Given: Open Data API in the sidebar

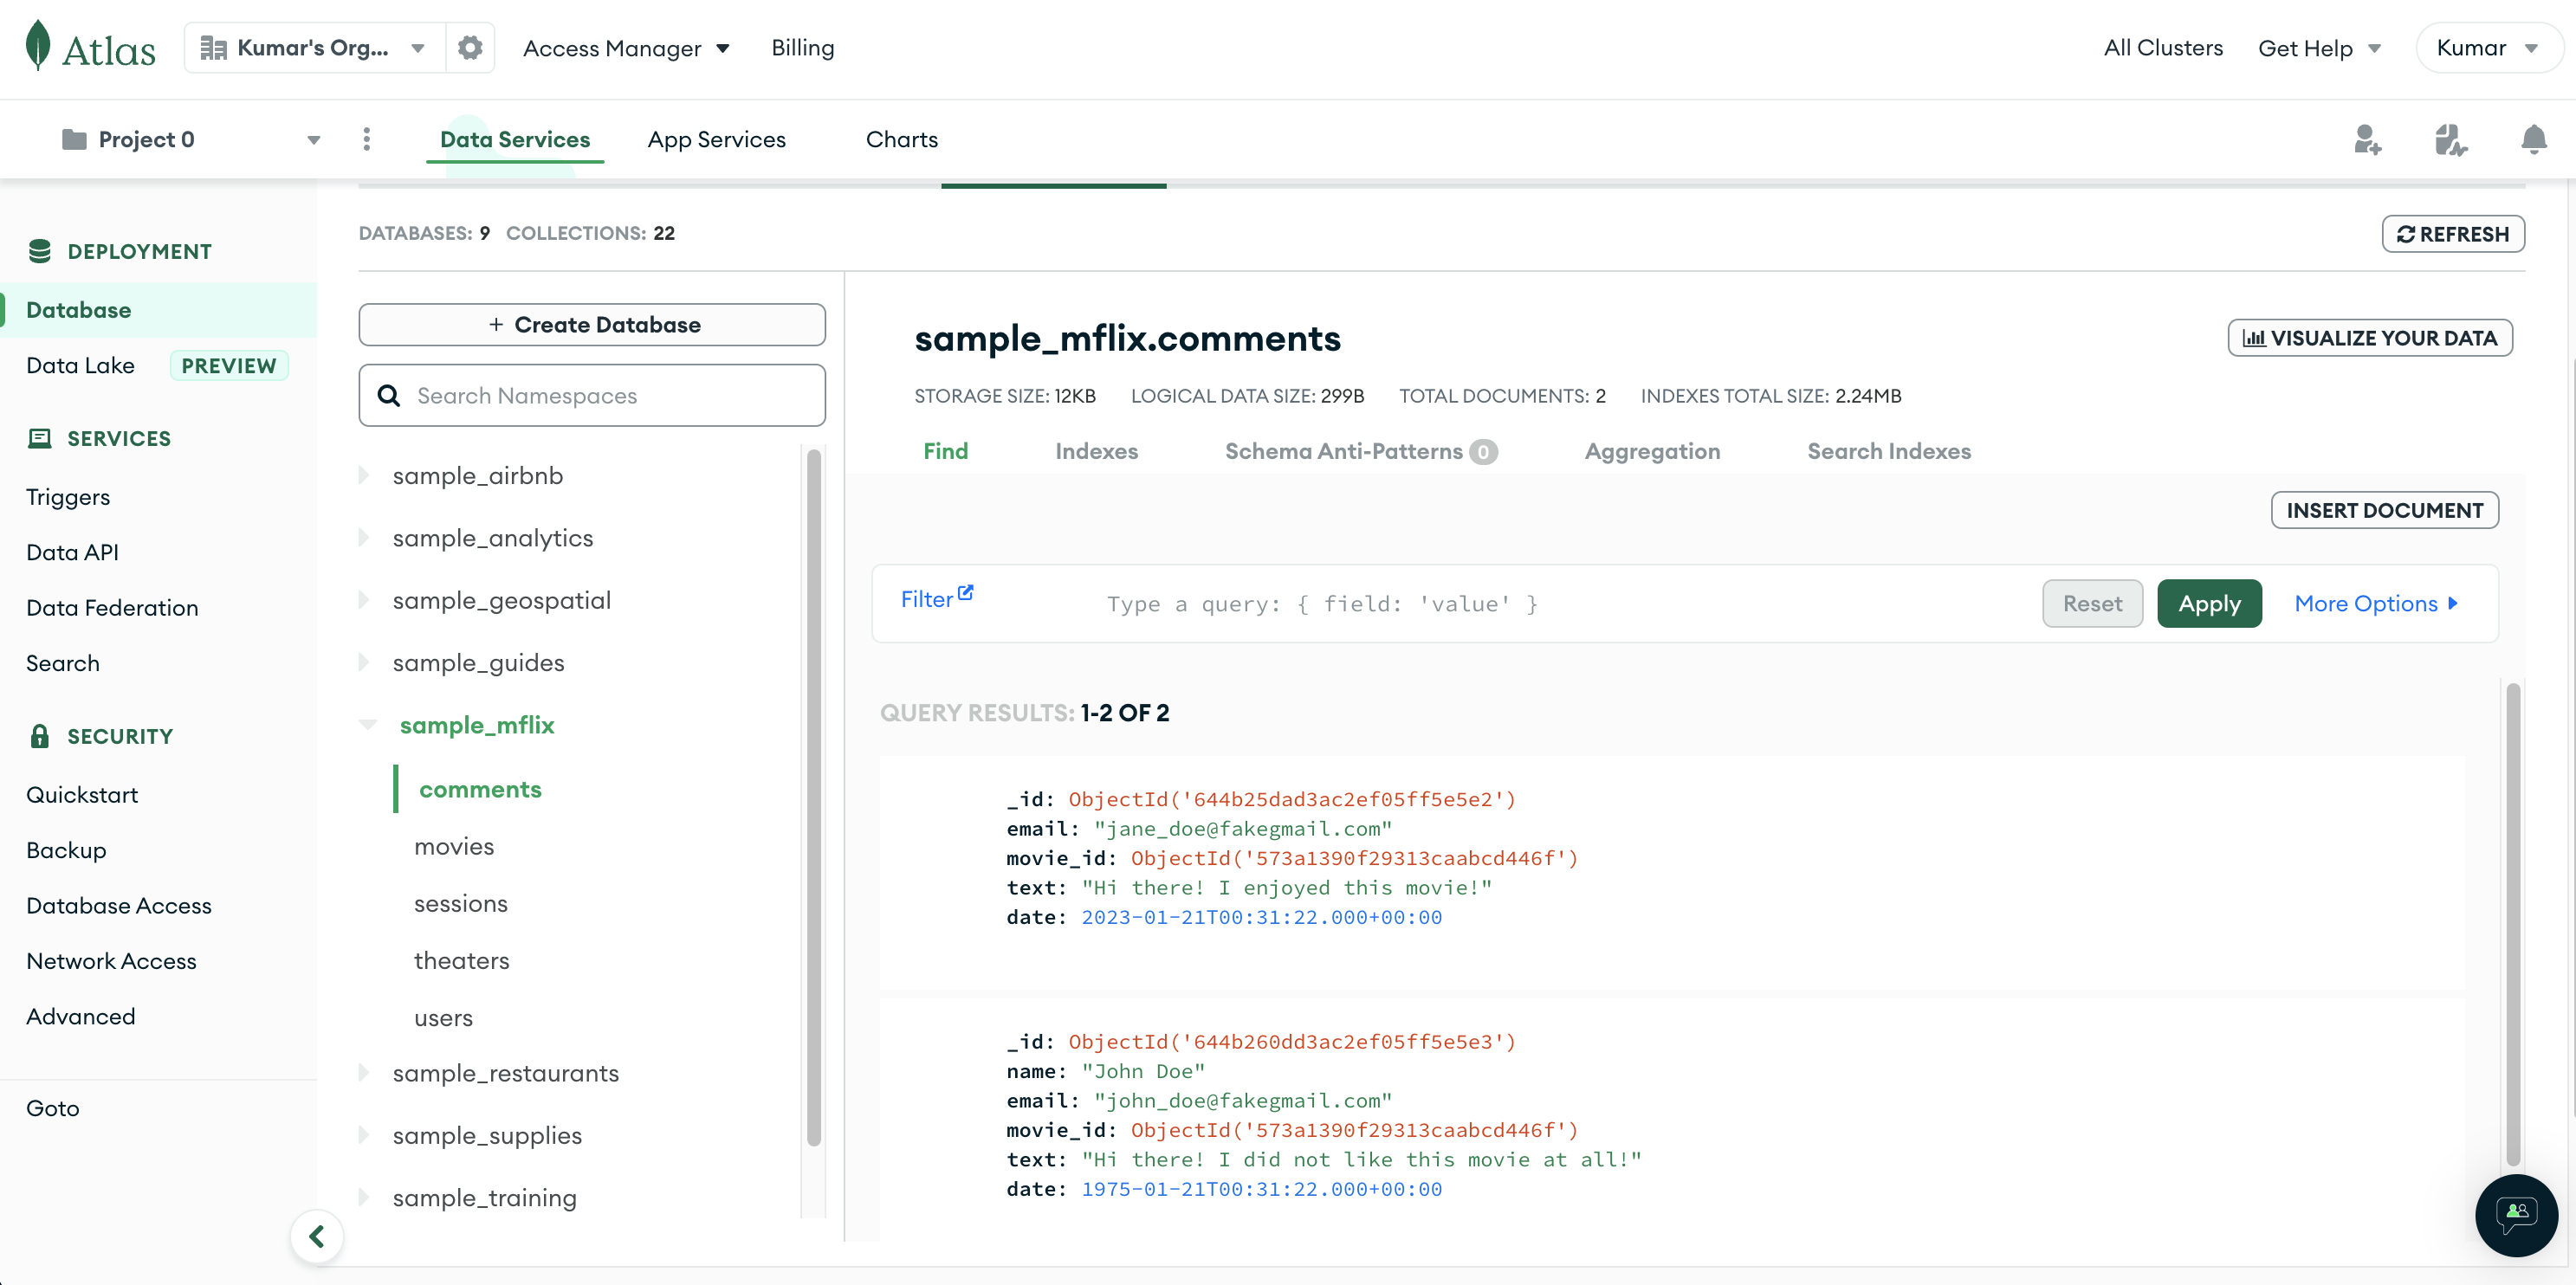Looking at the screenshot, I should coord(72,552).
